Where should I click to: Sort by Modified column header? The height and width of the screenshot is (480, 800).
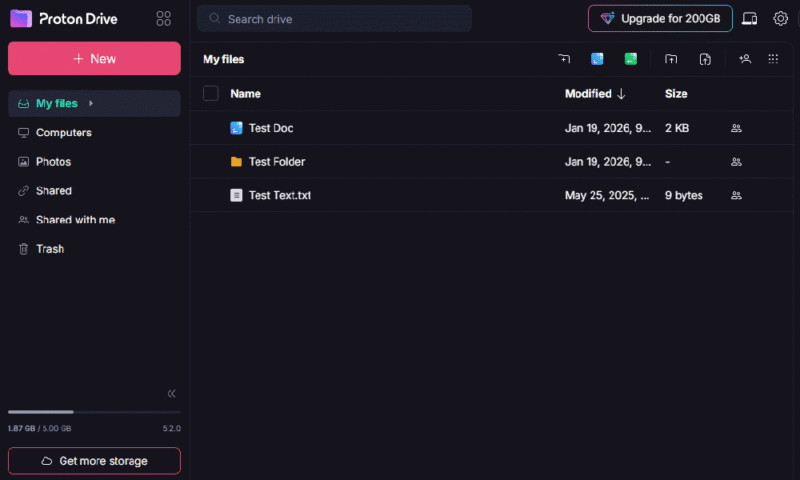pos(588,94)
